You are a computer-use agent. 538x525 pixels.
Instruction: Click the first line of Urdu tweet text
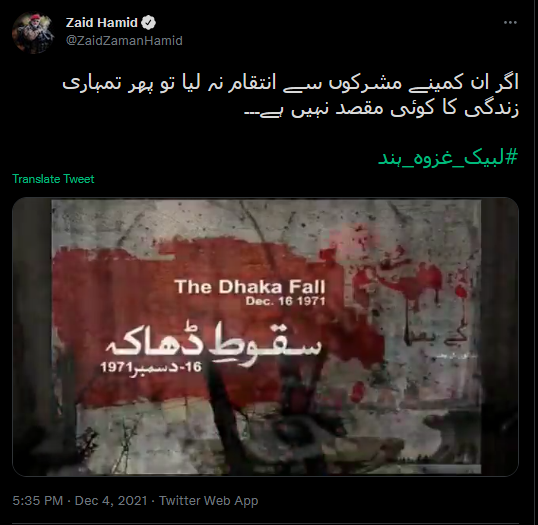click(290, 84)
